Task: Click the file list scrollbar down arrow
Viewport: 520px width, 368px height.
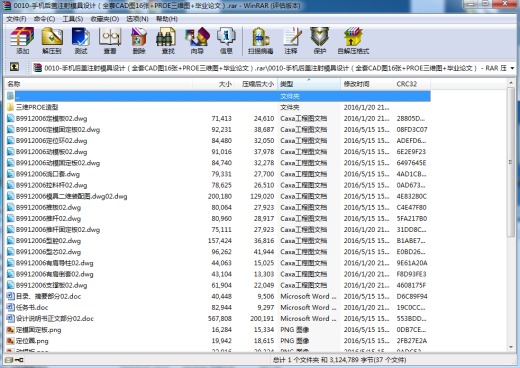Action: point(511,347)
